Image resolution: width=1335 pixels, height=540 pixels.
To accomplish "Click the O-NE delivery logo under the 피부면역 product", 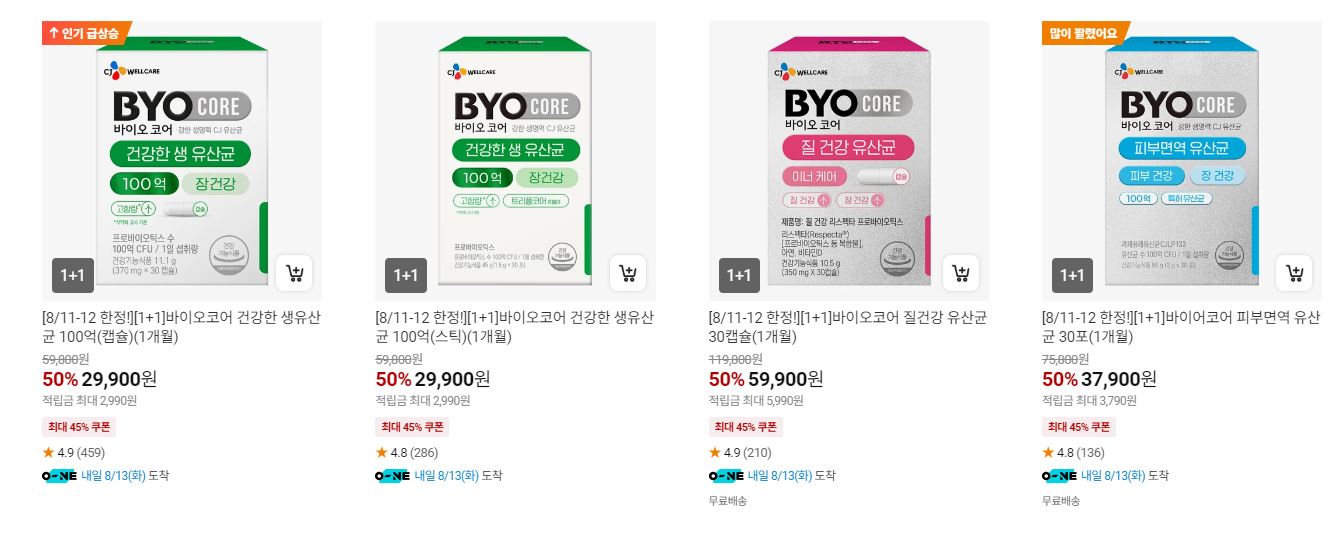I will [x=1059, y=476].
